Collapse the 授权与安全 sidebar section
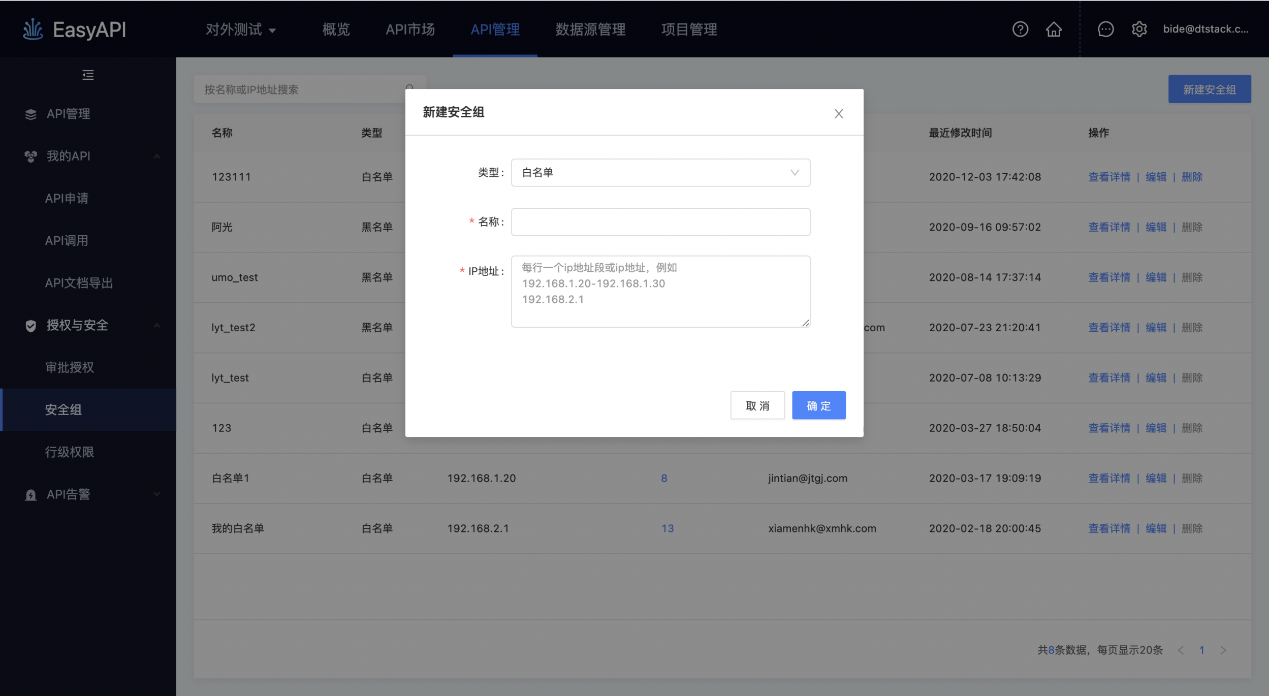This screenshot has width=1269, height=696. (x=157, y=325)
